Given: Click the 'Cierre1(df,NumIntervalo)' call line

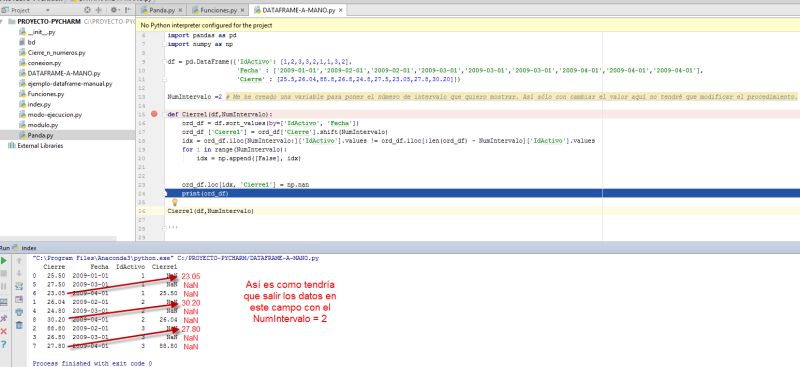Looking at the screenshot, I should click(211, 211).
